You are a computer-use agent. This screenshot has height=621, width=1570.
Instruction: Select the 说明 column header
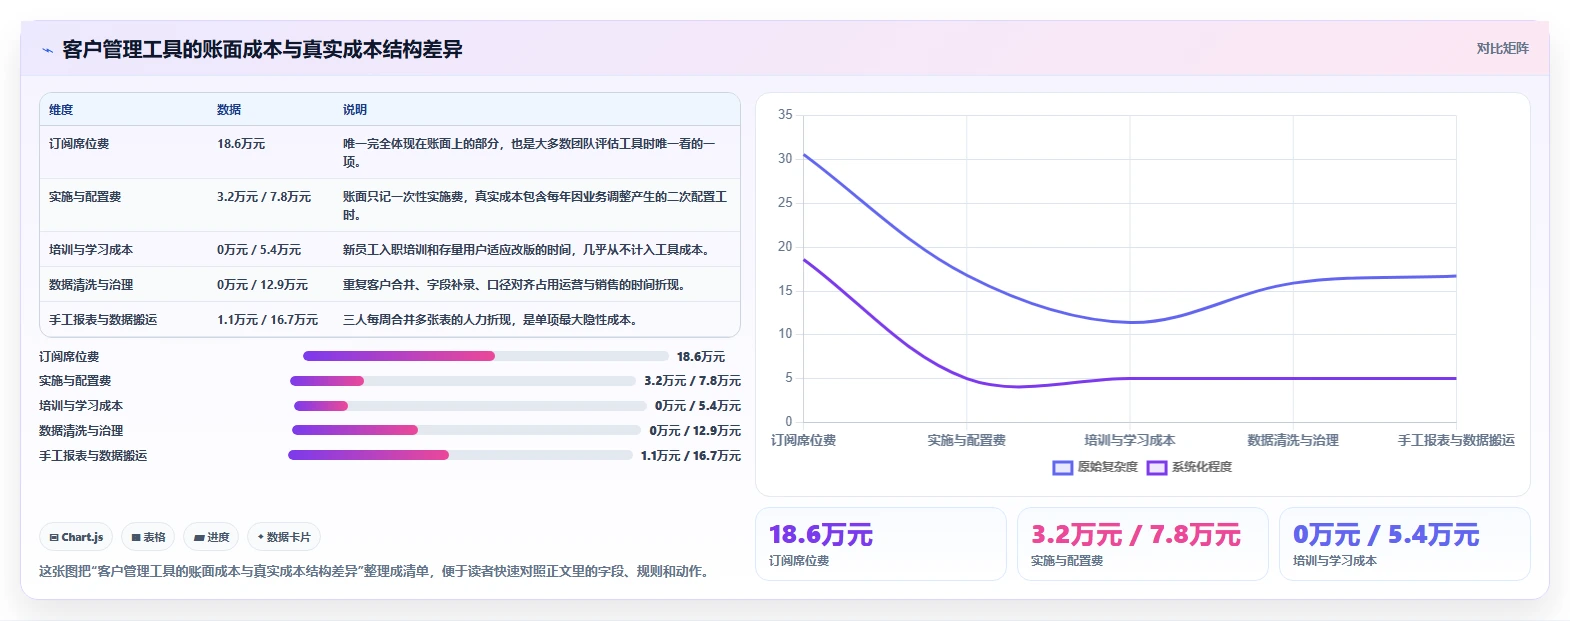coord(355,110)
